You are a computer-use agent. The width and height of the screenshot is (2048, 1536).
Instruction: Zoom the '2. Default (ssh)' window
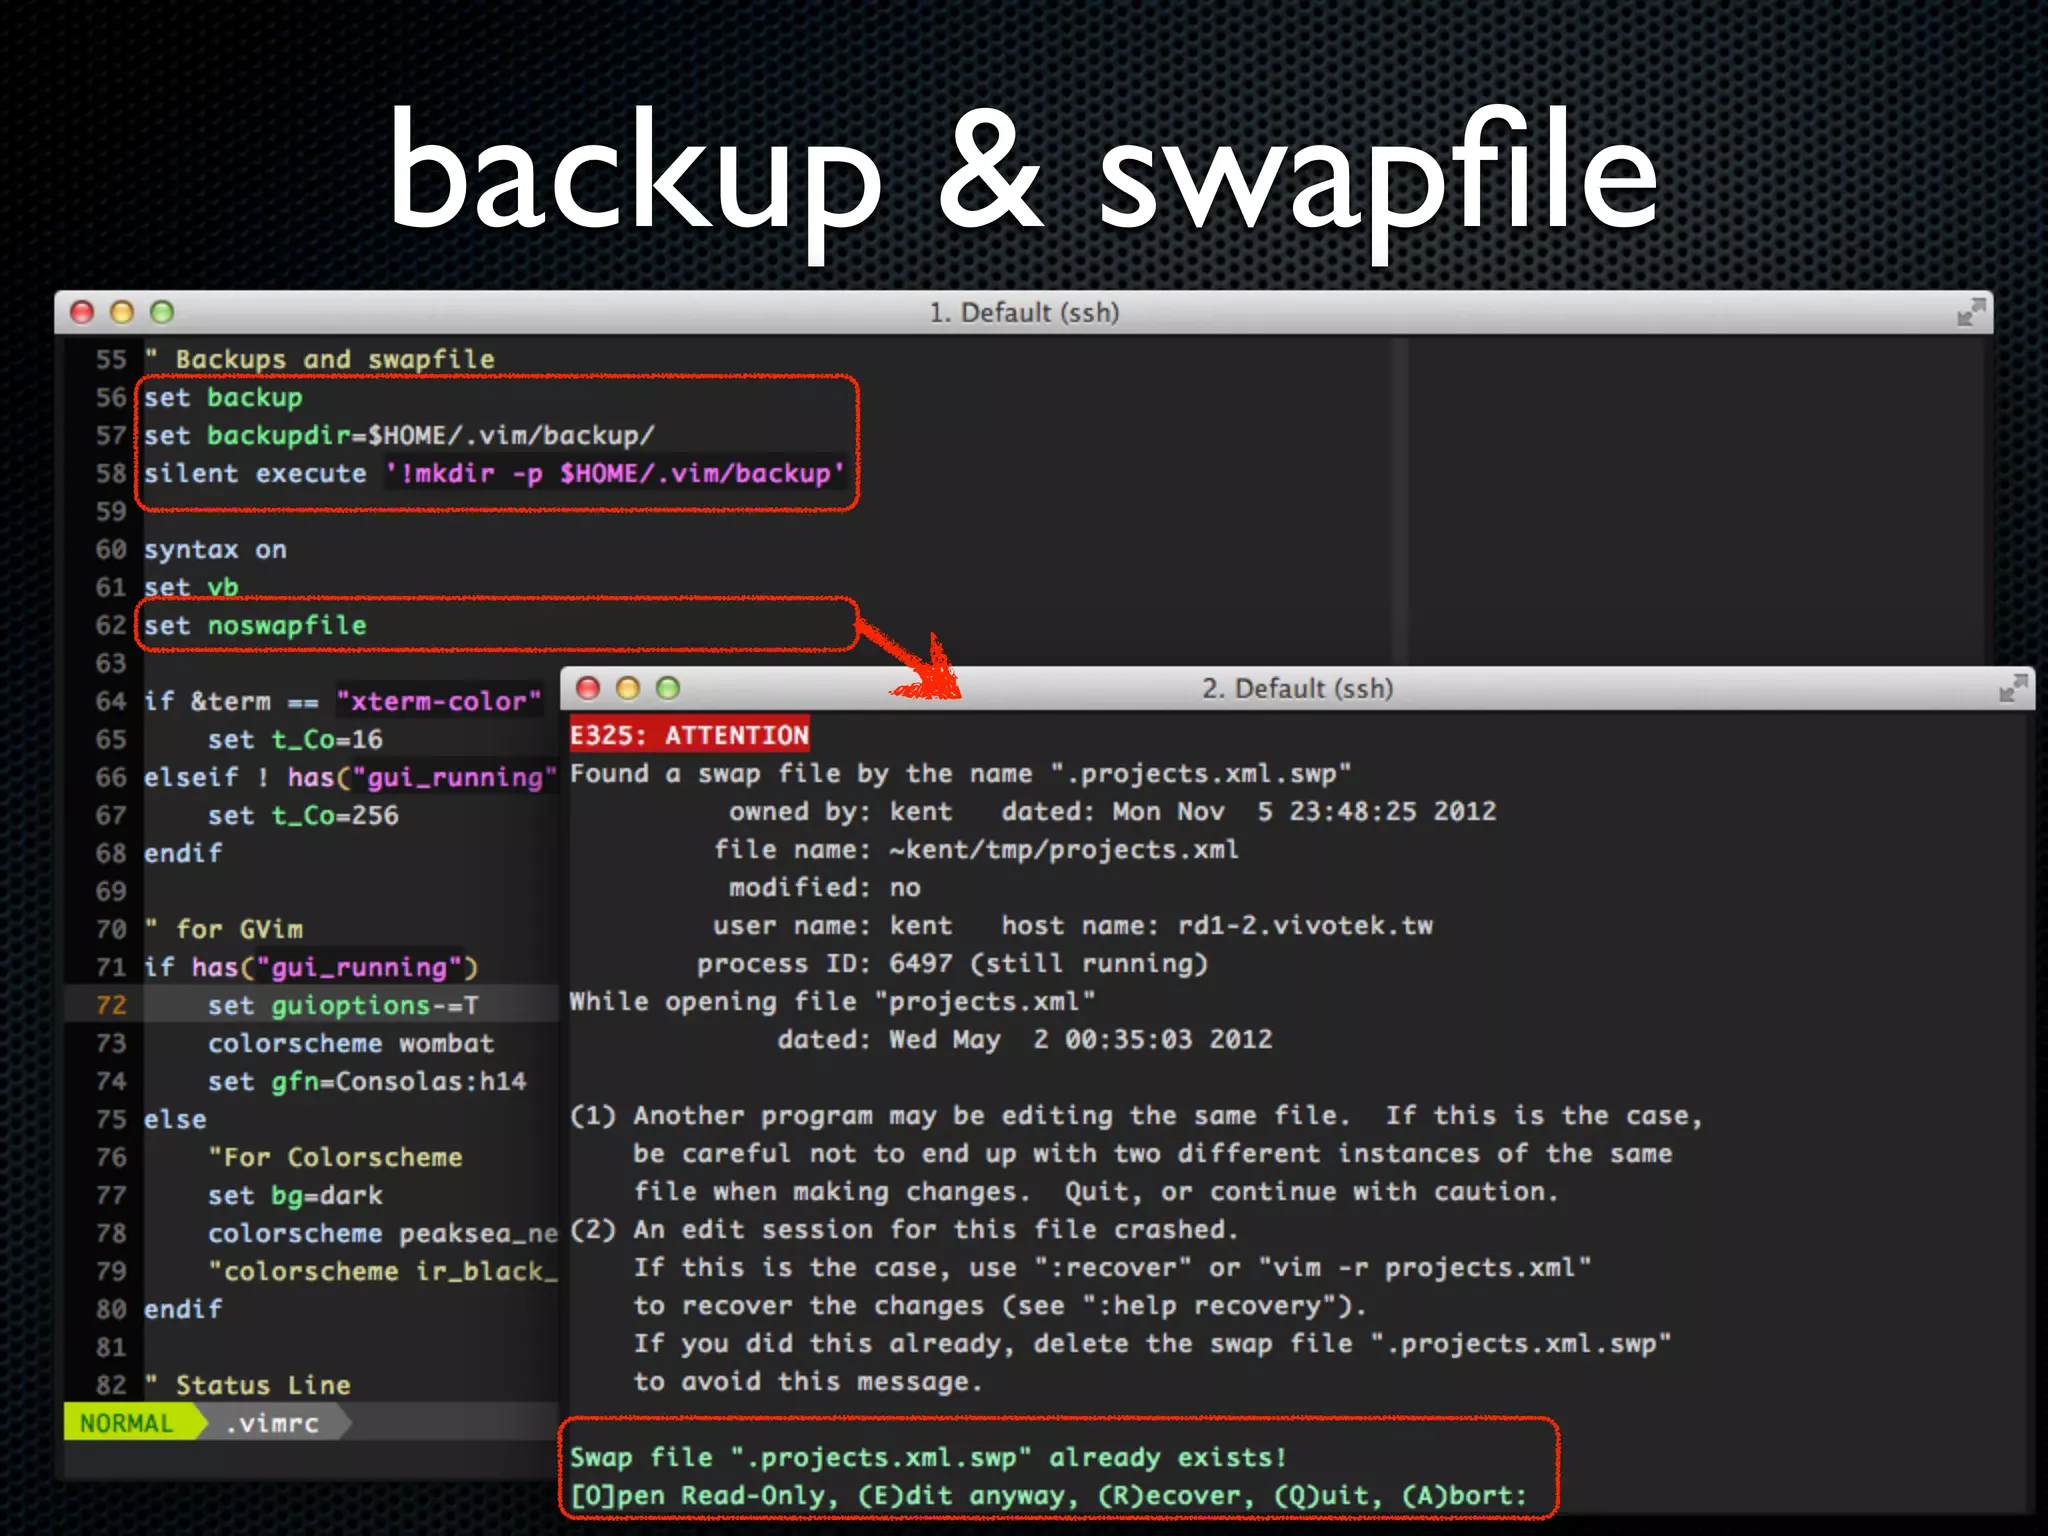click(x=668, y=688)
